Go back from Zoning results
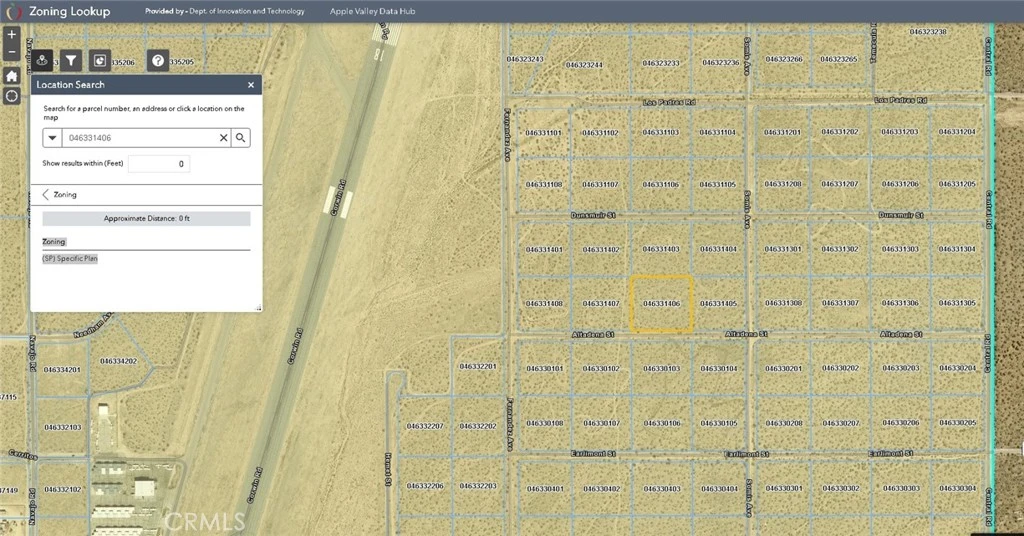Screen dimensions: 1024x536 (x=46, y=195)
